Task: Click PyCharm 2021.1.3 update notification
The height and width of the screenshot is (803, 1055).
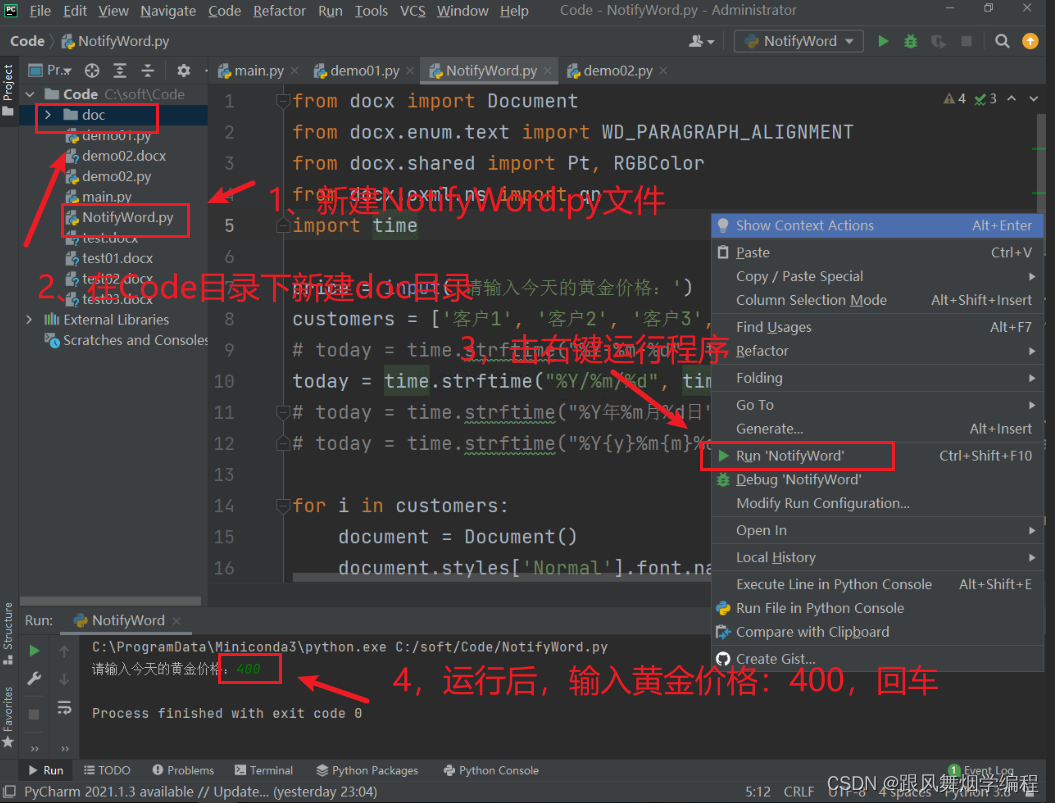Action: (x=201, y=792)
